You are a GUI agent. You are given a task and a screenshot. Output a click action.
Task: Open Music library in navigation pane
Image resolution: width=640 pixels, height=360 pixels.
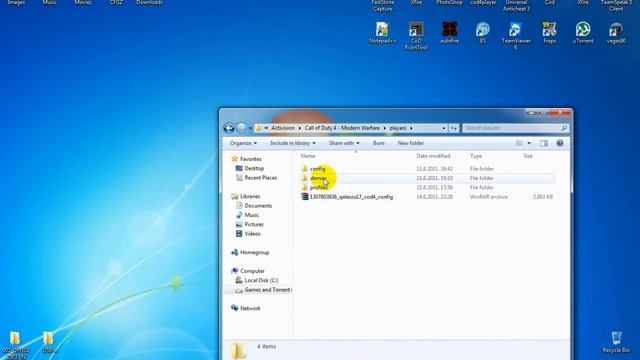[251, 215]
